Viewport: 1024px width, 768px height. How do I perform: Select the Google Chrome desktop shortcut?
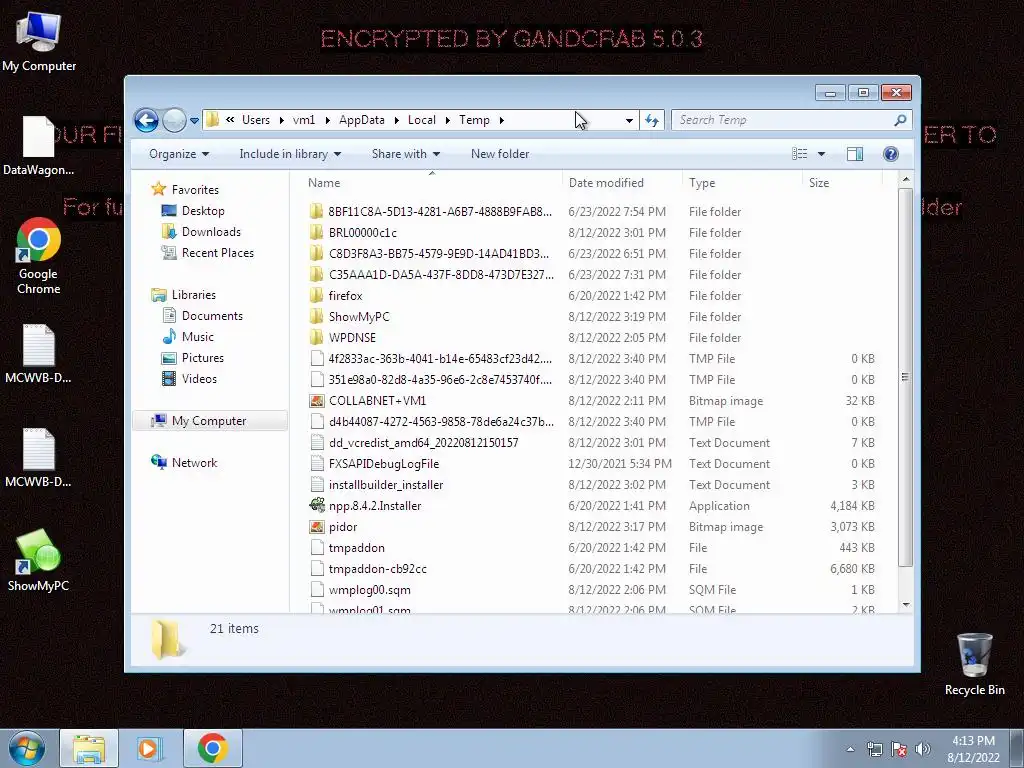(x=39, y=257)
